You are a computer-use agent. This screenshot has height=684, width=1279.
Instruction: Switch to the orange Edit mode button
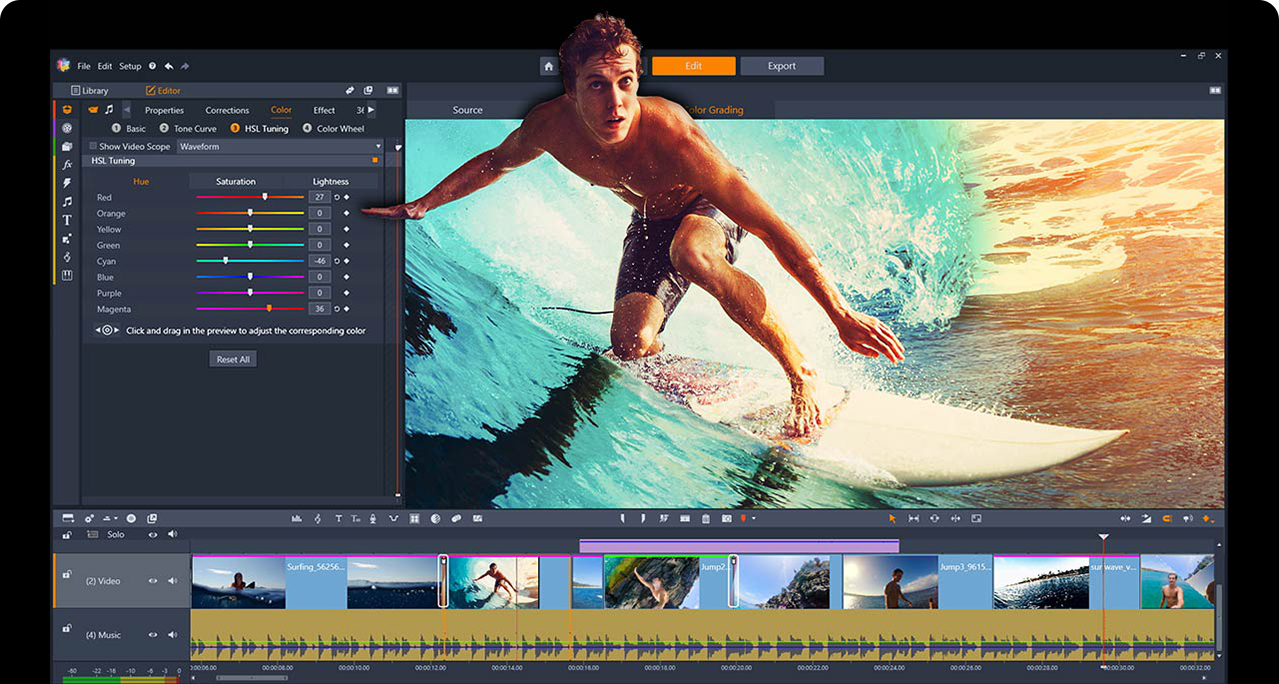(x=693, y=66)
